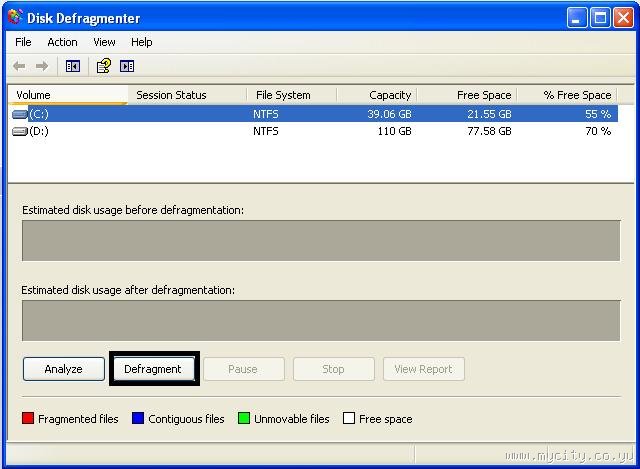Select the (C:) volume row
This screenshot has width=640, height=469.
pyautogui.click(x=315, y=114)
